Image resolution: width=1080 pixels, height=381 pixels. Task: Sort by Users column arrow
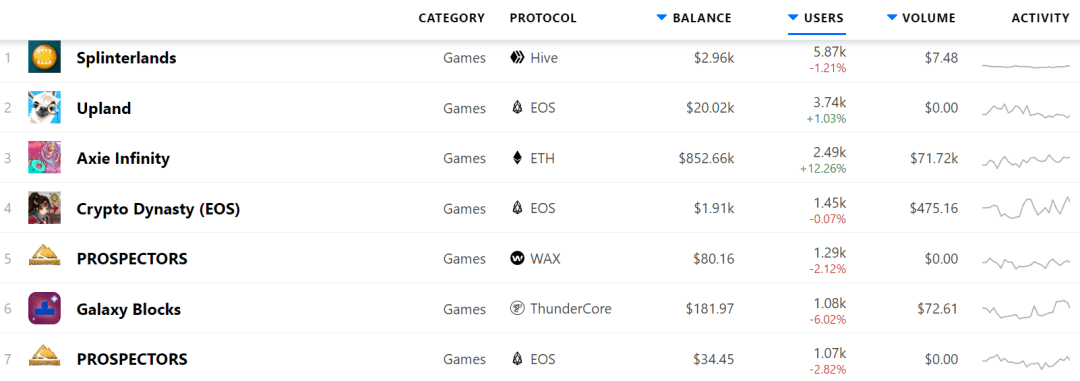[793, 17]
